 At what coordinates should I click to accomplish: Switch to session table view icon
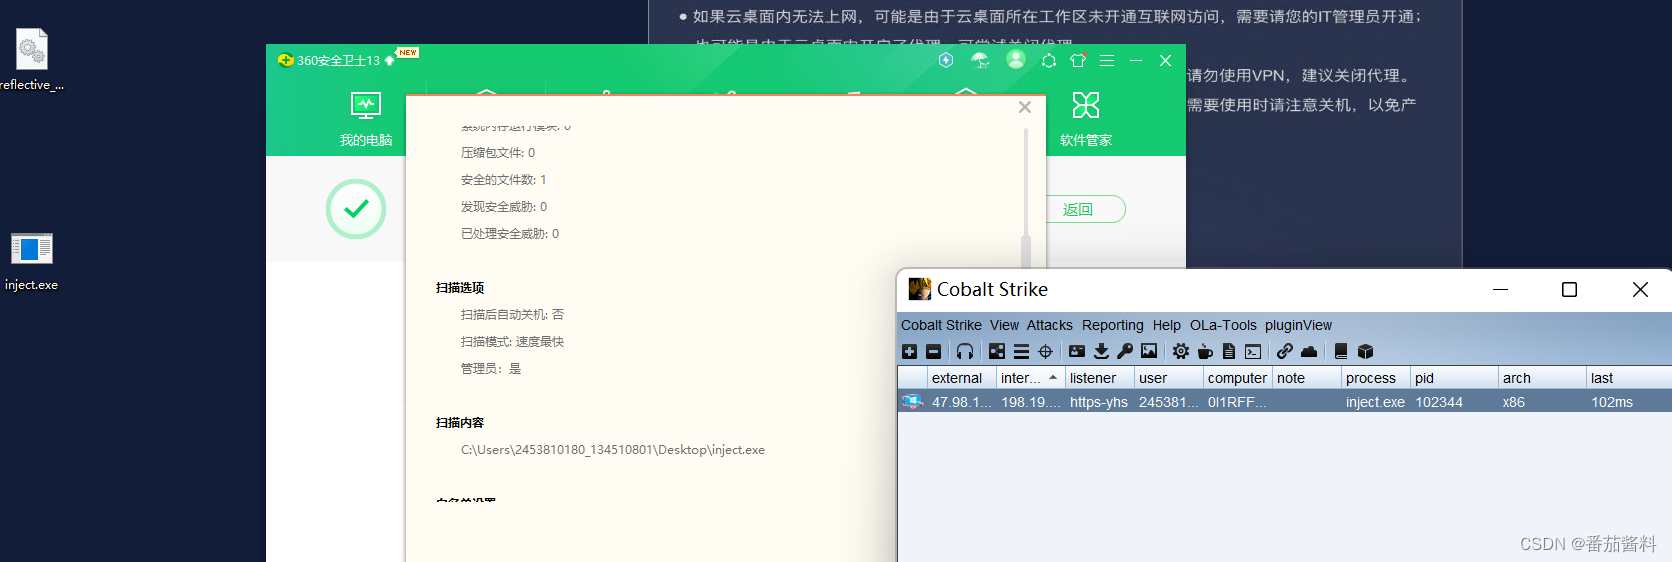(1021, 351)
